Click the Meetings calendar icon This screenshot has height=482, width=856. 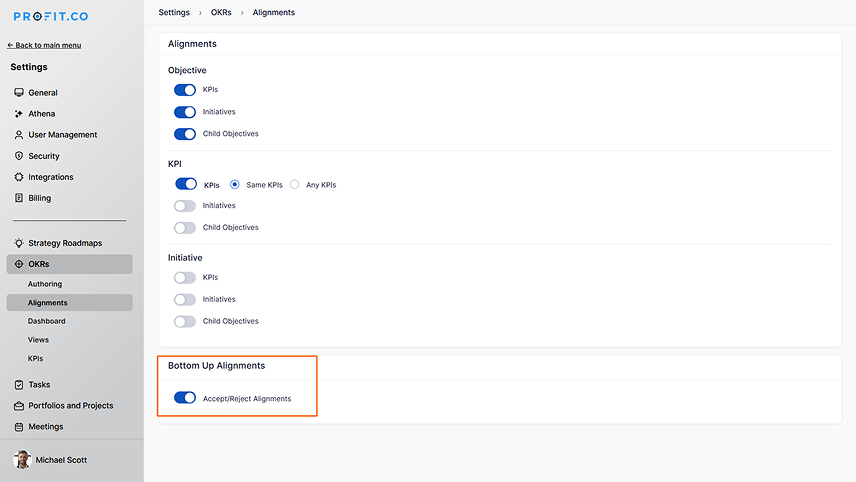pyautogui.click(x=19, y=427)
